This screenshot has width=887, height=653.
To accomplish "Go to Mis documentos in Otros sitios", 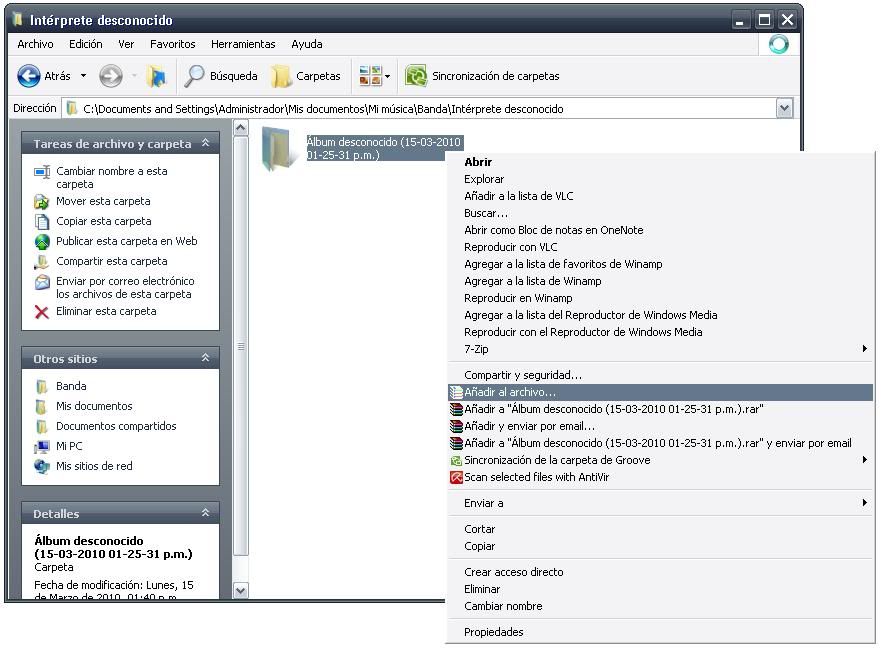I will (94, 406).
